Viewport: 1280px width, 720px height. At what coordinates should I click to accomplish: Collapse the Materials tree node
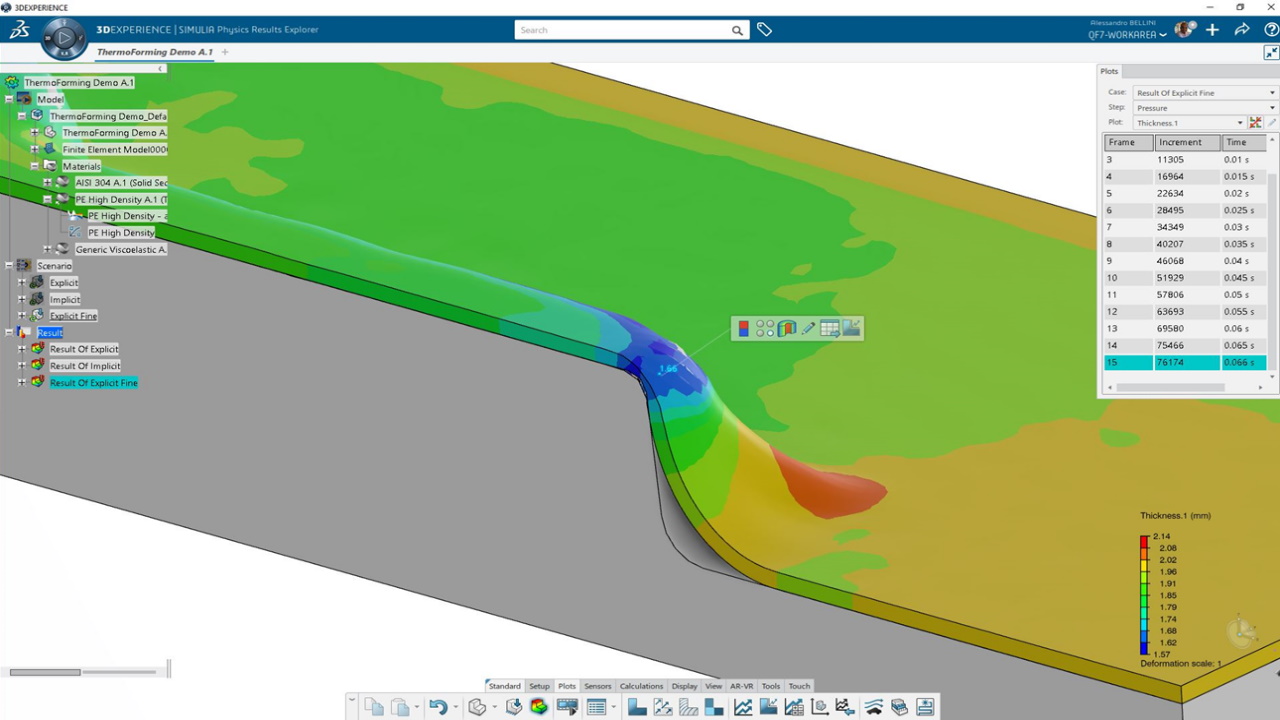[x=34, y=166]
